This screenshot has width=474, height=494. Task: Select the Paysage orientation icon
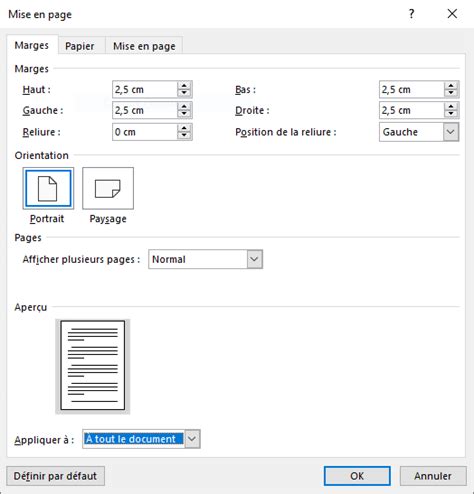(x=108, y=188)
